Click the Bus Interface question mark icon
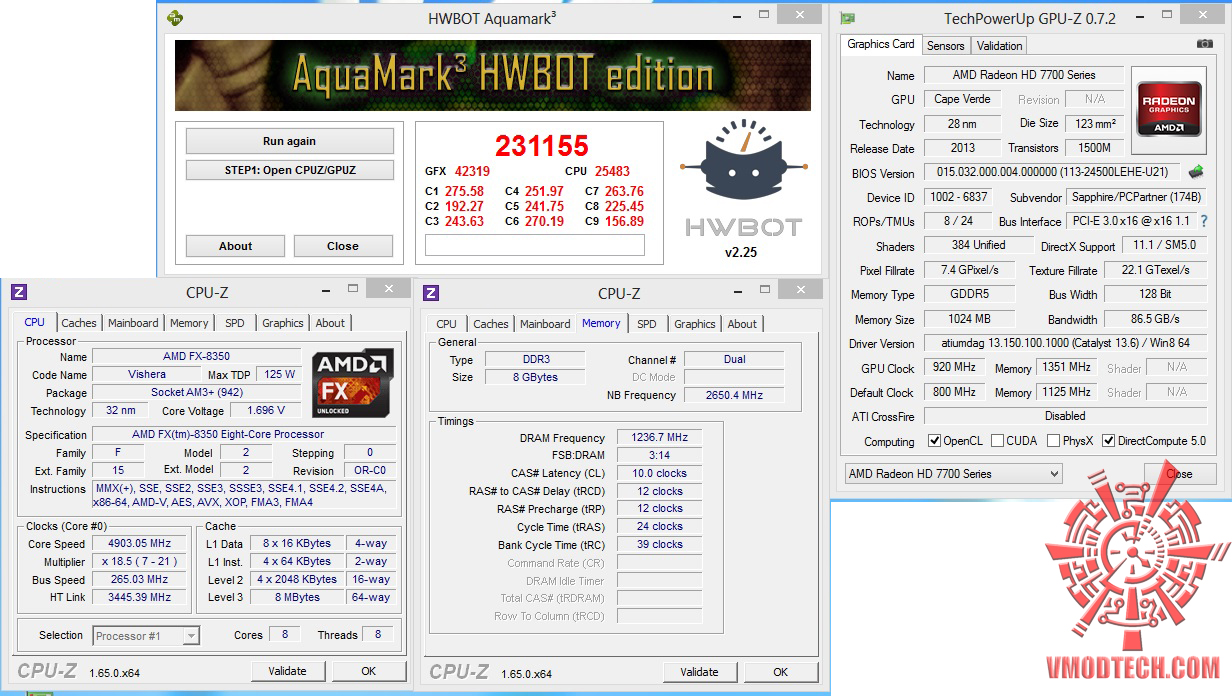This screenshot has height=696, width=1232. [x=1204, y=221]
